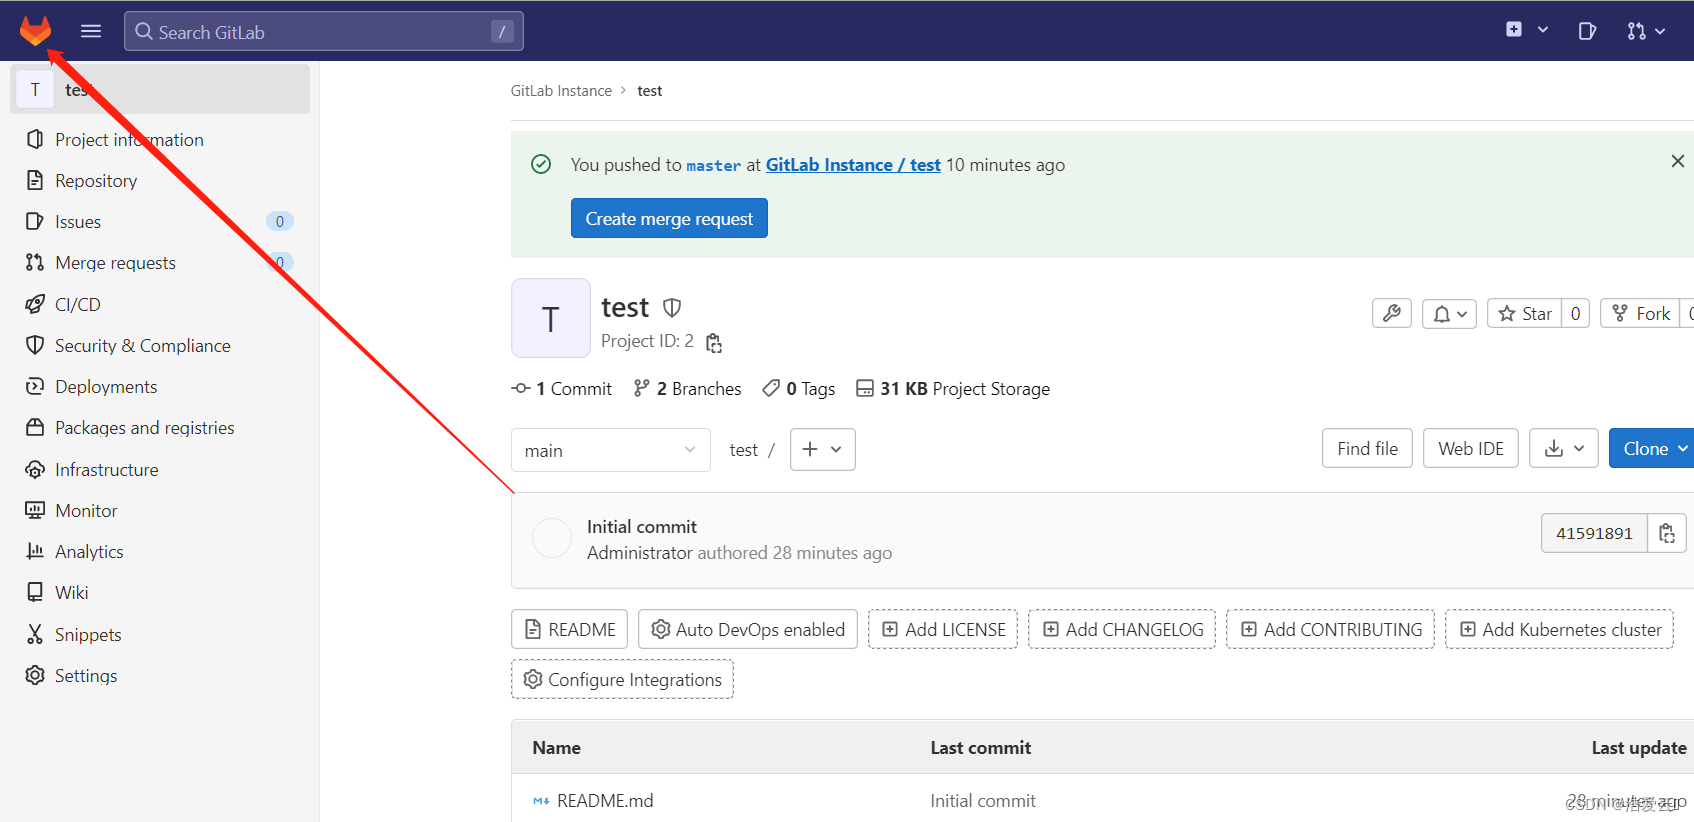The height and width of the screenshot is (822, 1694).
Task: Click the Create merge request button
Action: [669, 218]
